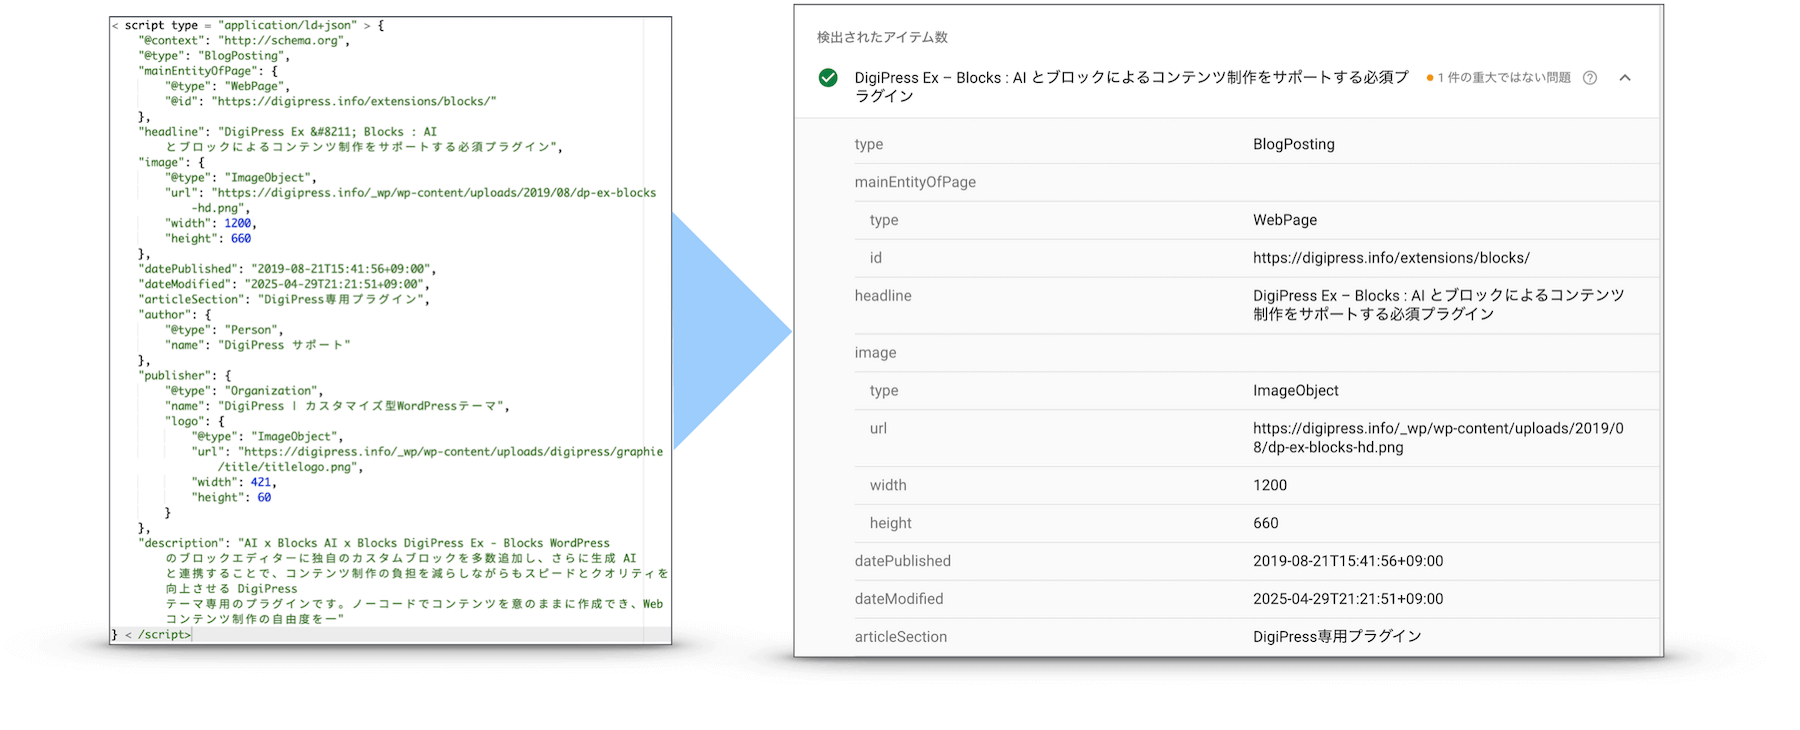Viewport: 1800px width, 730px height.
Task: Click the "dateModified" code line
Action: click(284, 285)
